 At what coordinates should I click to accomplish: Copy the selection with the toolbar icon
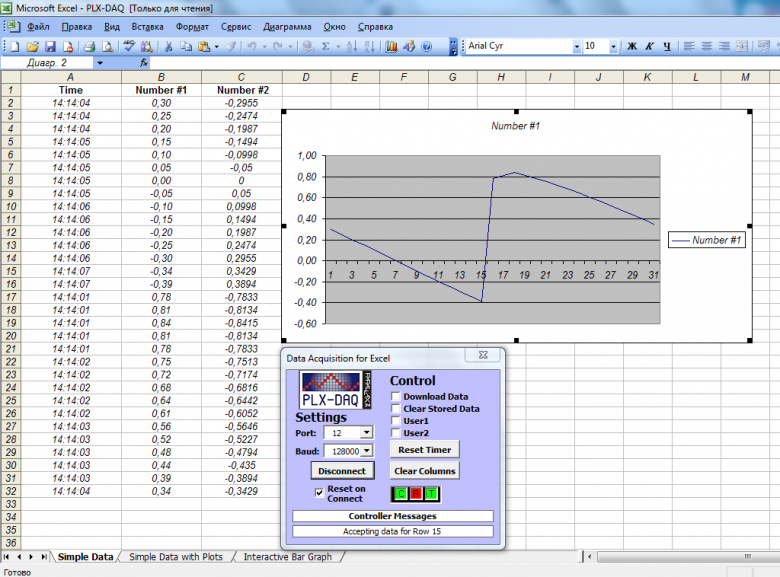tap(186, 47)
